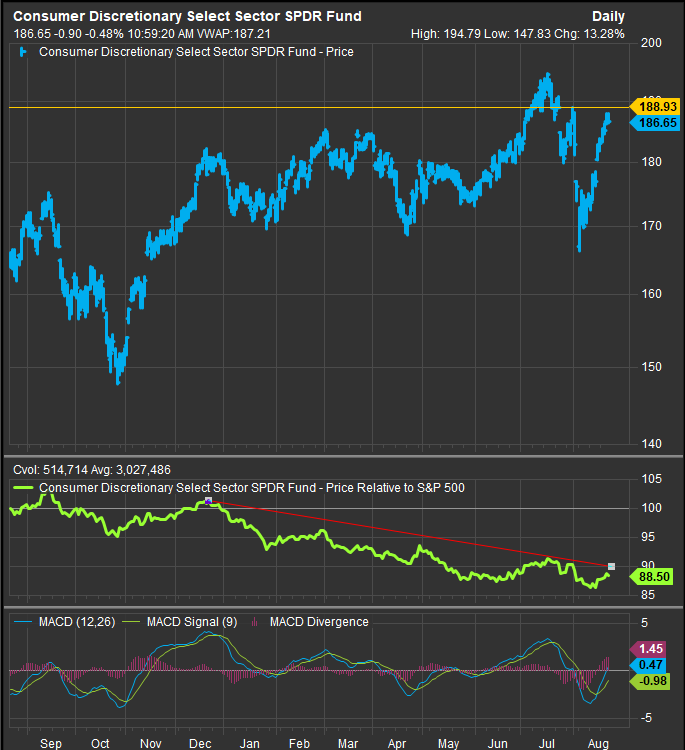Click the 'May' month label on time axis
The image size is (685, 750).
(448, 743)
